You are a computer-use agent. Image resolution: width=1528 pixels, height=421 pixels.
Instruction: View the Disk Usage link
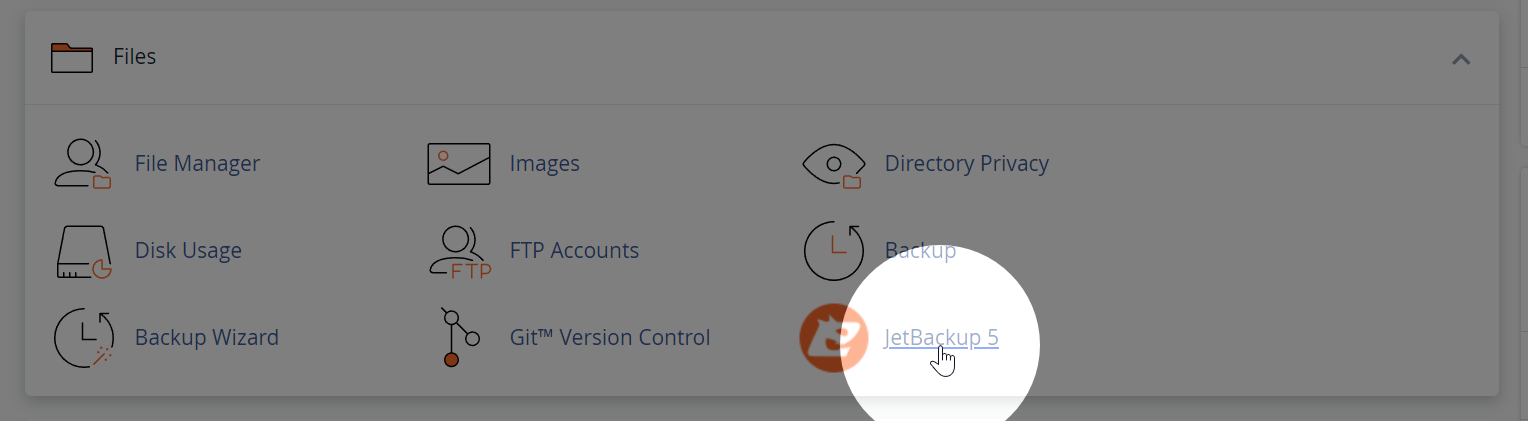[188, 250]
